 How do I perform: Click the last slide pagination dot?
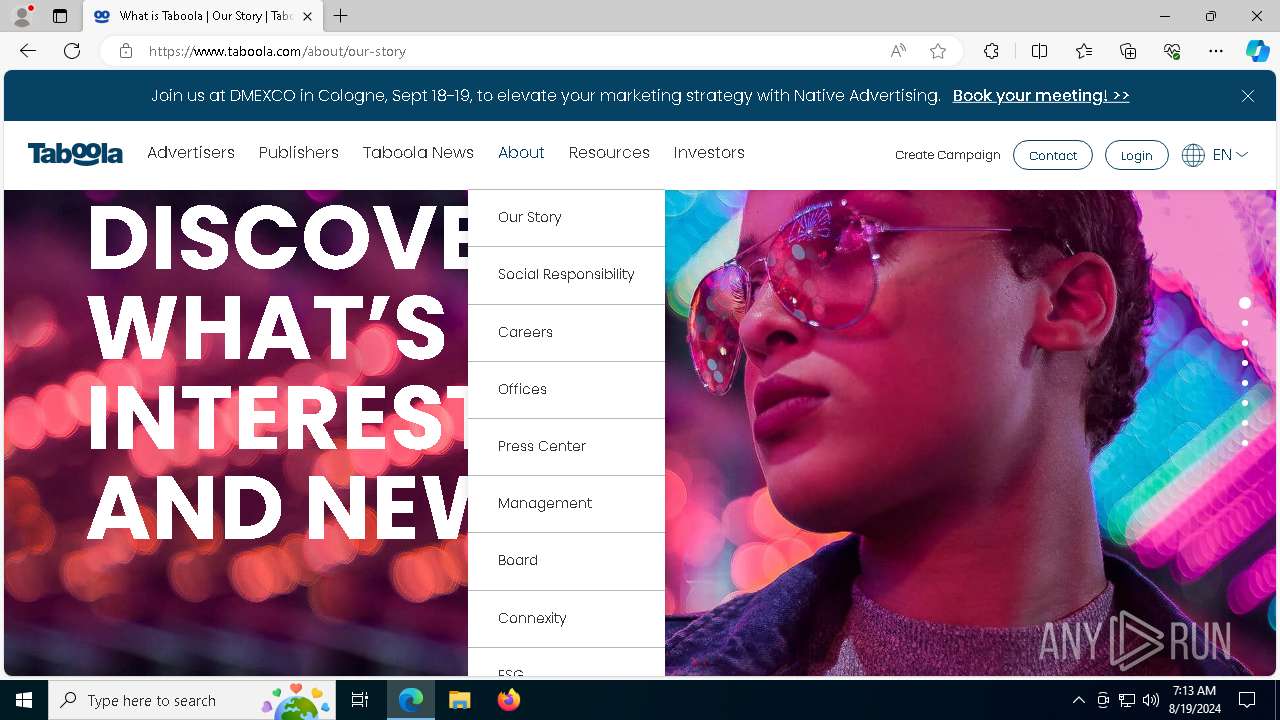point(1245,443)
